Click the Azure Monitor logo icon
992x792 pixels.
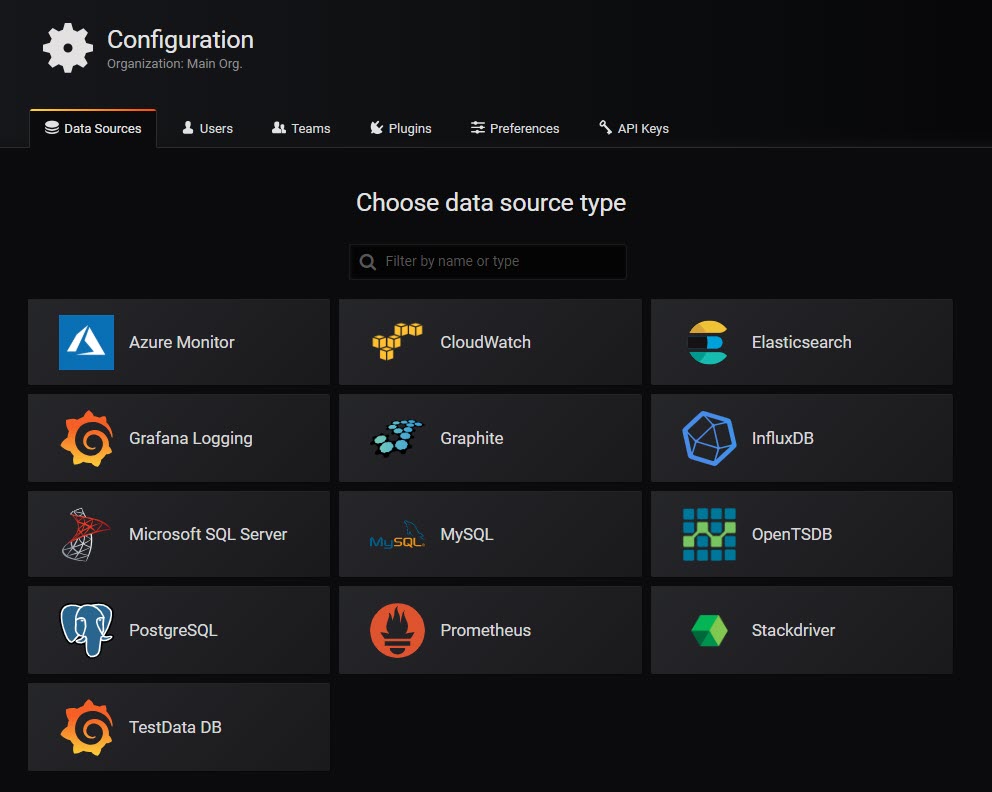(x=86, y=342)
